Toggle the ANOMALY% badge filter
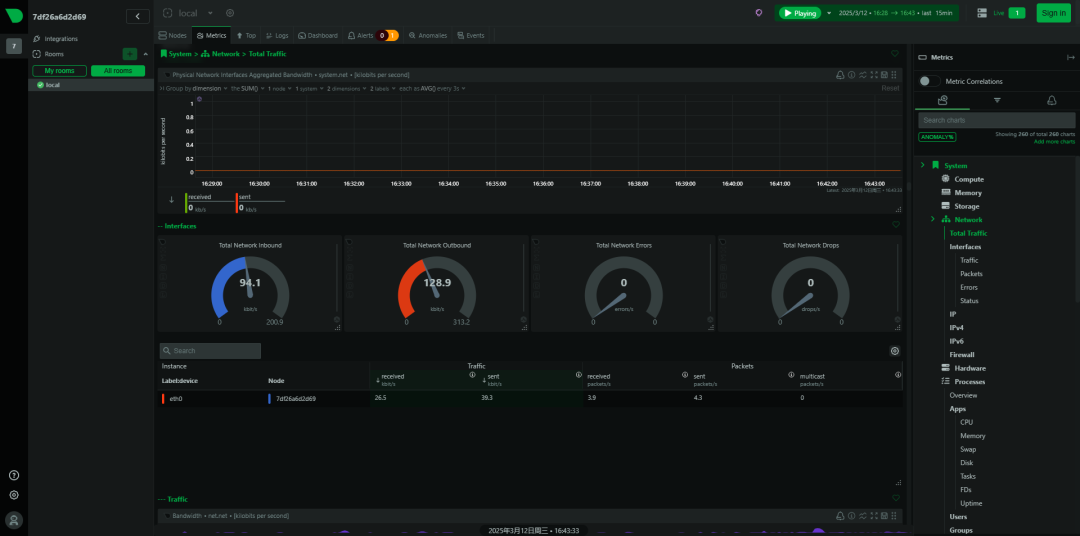Screen dimensions: 1080x536 [x=936, y=137]
